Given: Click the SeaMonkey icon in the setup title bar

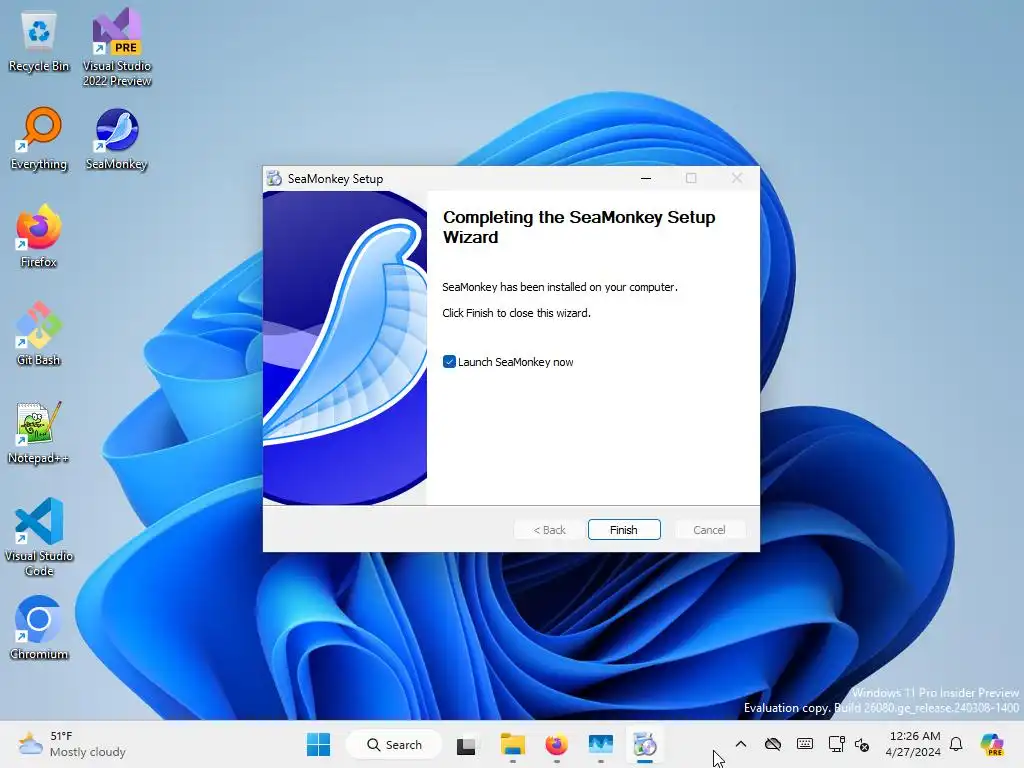Looking at the screenshot, I should 274,178.
